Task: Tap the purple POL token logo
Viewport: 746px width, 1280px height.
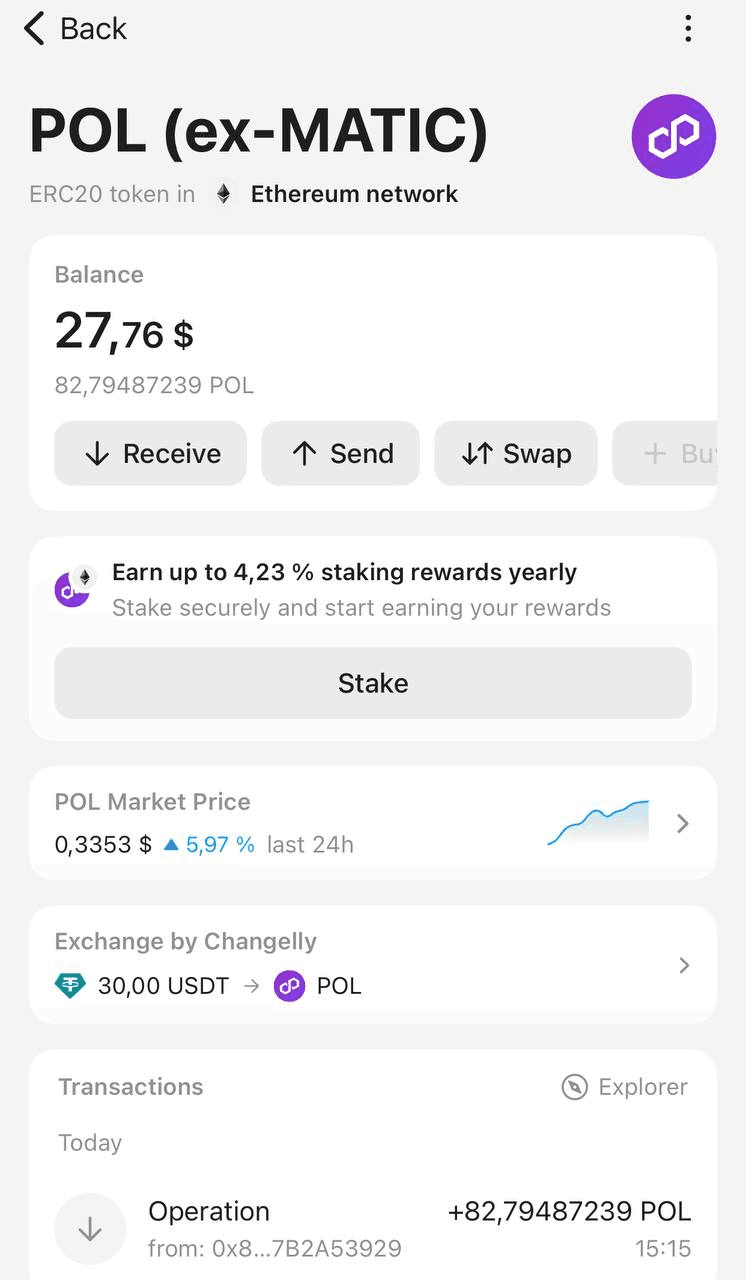Action: click(x=674, y=136)
